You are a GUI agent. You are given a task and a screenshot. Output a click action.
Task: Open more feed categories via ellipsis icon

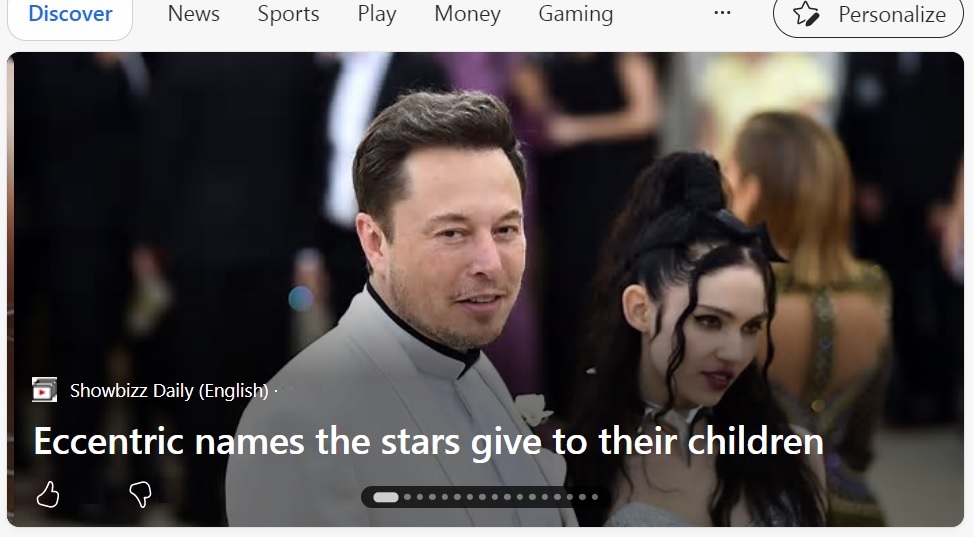(722, 13)
